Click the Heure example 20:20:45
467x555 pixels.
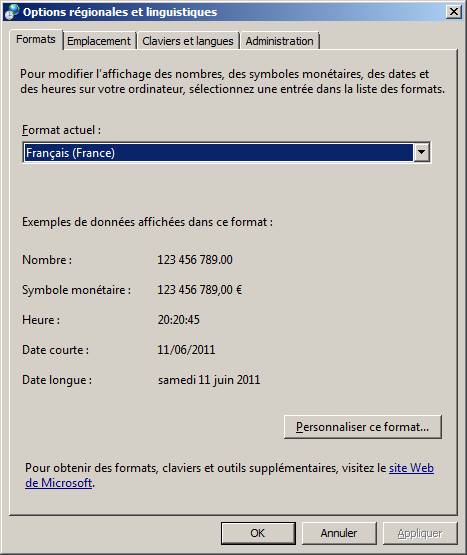178,320
